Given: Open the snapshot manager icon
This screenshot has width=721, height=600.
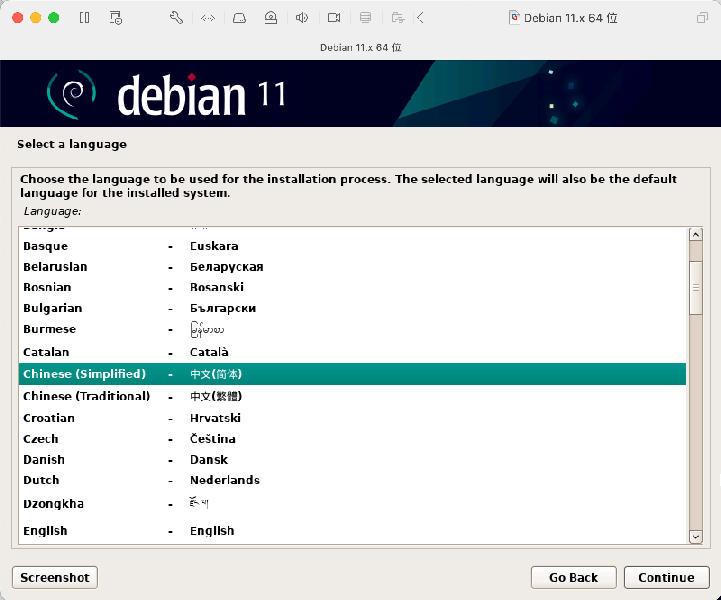Looking at the screenshot, I should (x=115, y=18).
